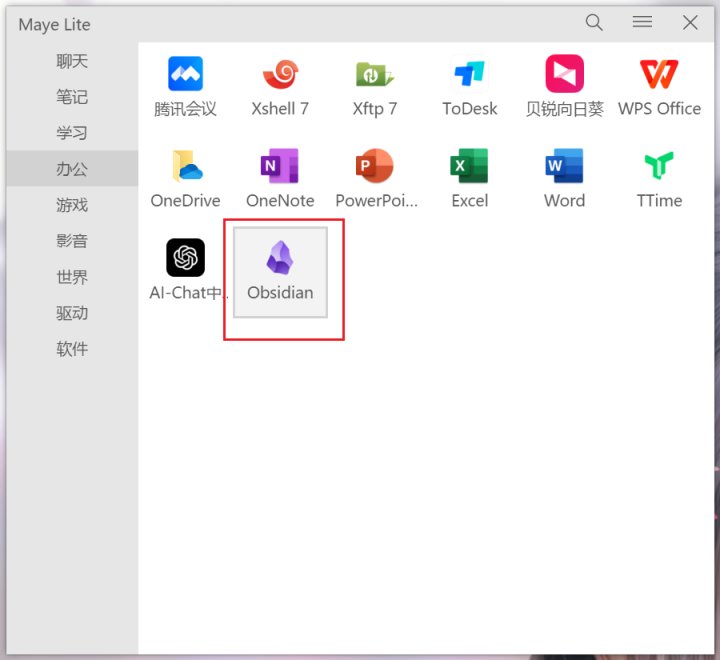Viewport: 720px width, 660px height.
Task: Open Word
Action: pyautogui.click(x=564, y=179)
